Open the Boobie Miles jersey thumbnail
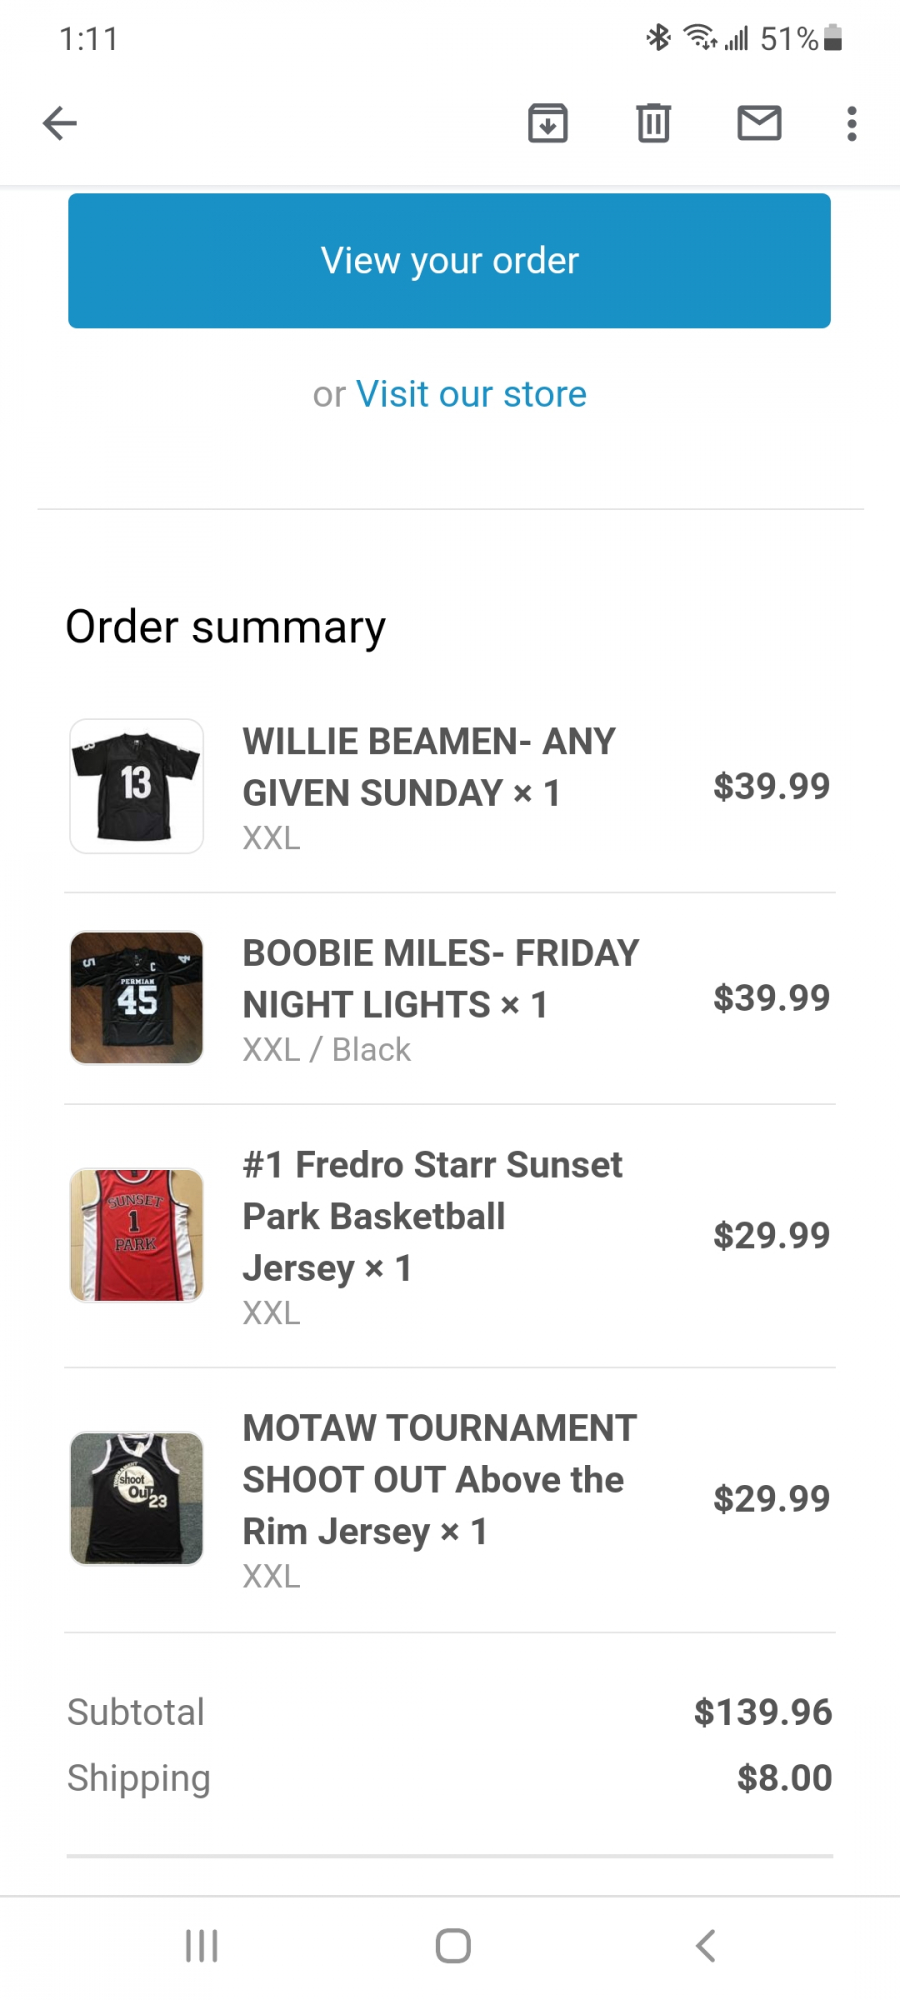Screen dimensions: 900x2000 click(137, 998)
